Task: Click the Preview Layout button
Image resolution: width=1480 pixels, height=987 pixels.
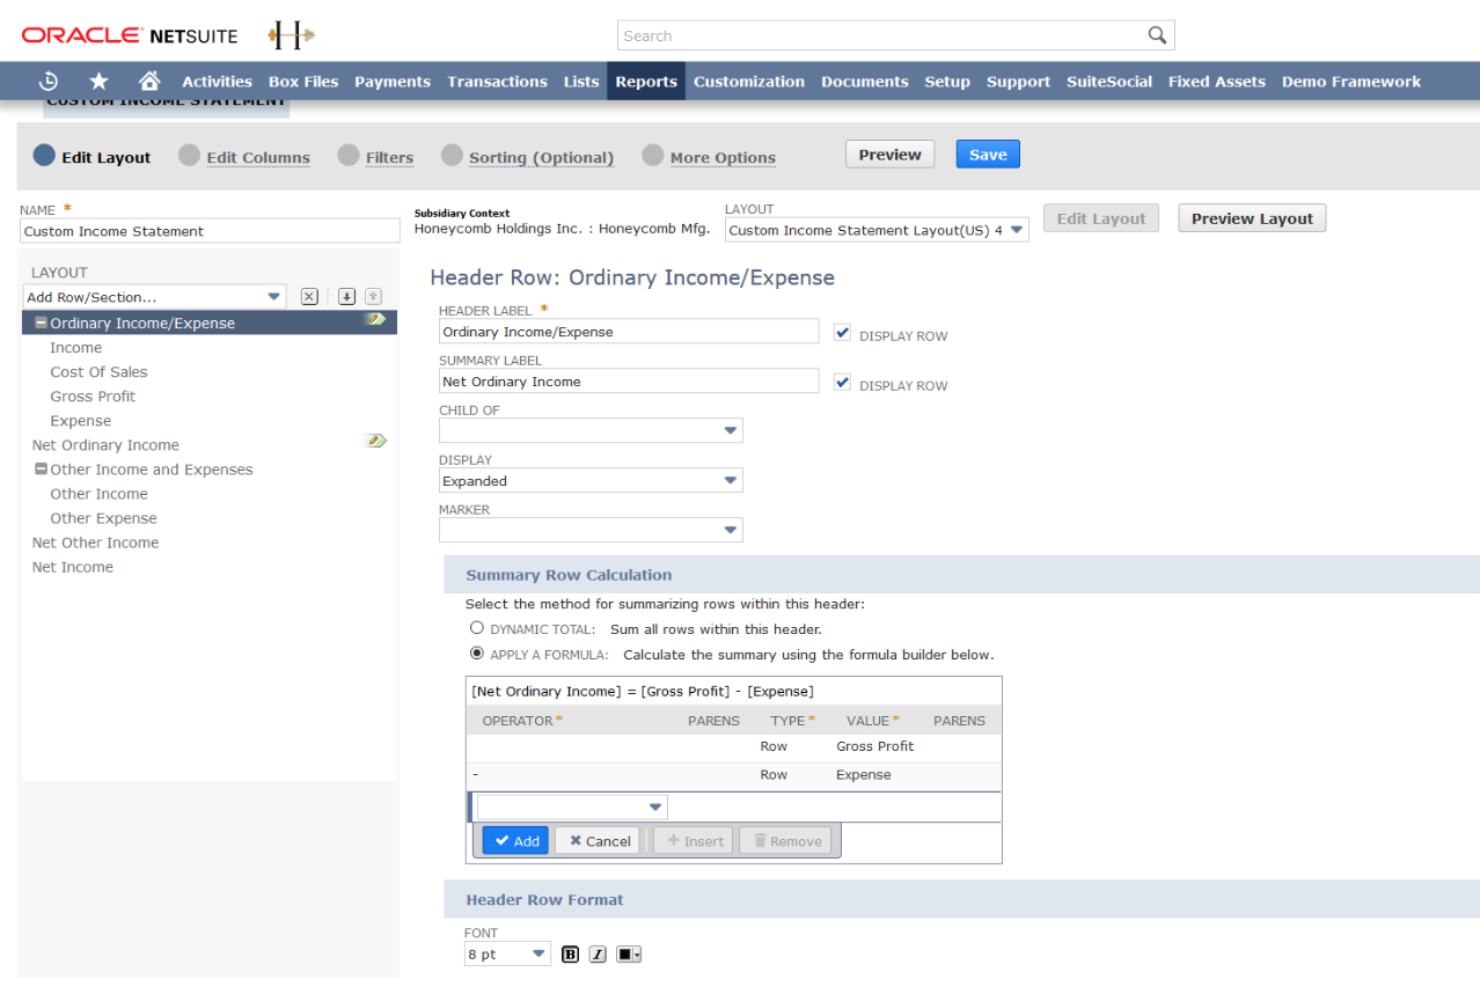Action: pyautogui.click(x=1251, y=218)
